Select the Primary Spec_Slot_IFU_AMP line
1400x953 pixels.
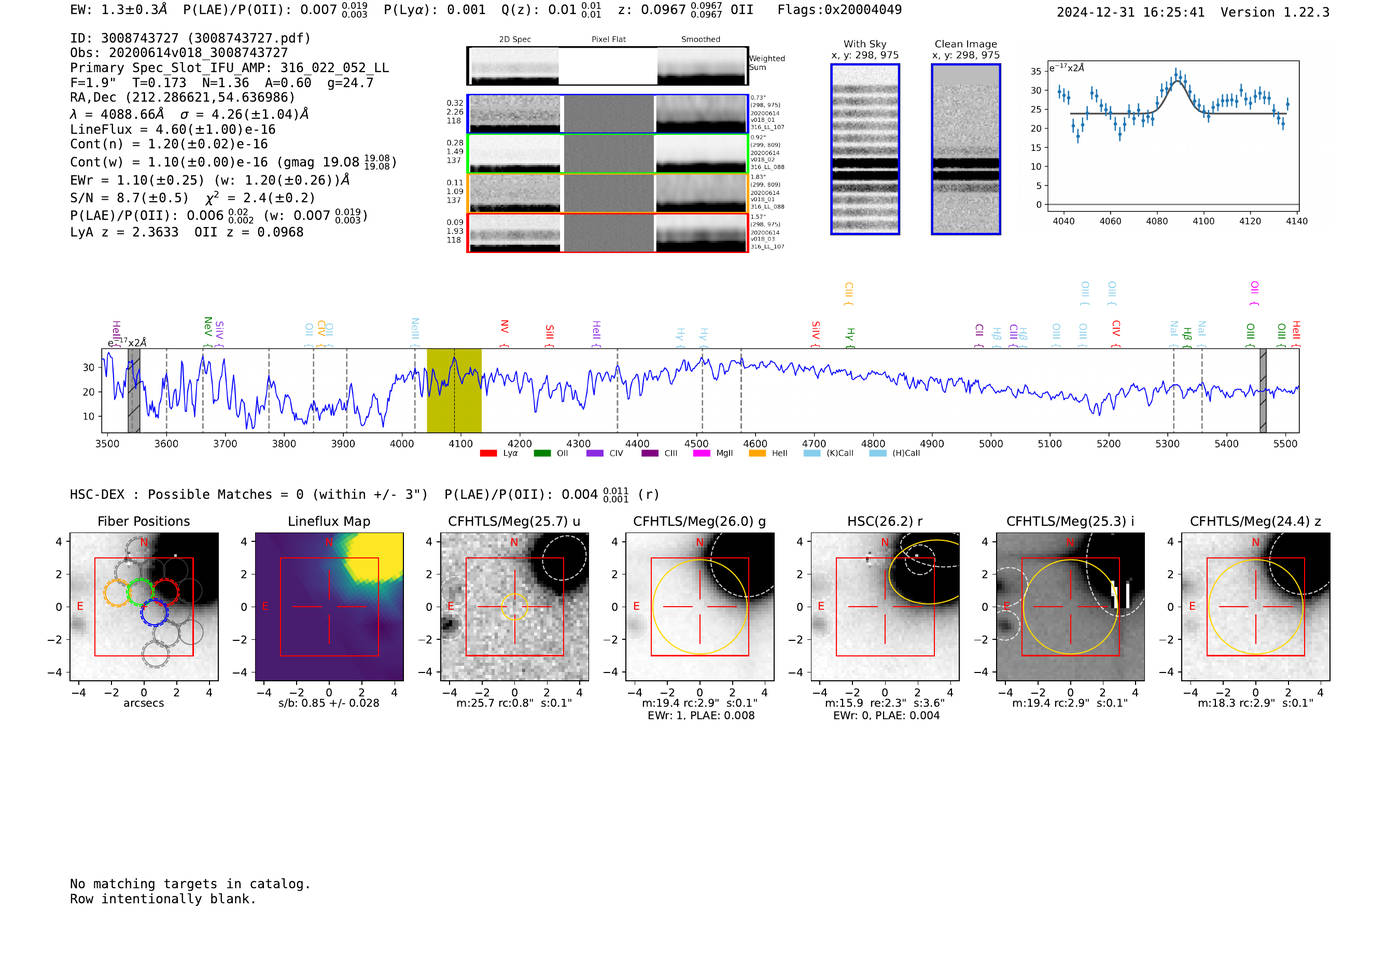click(x=230, y=67)
